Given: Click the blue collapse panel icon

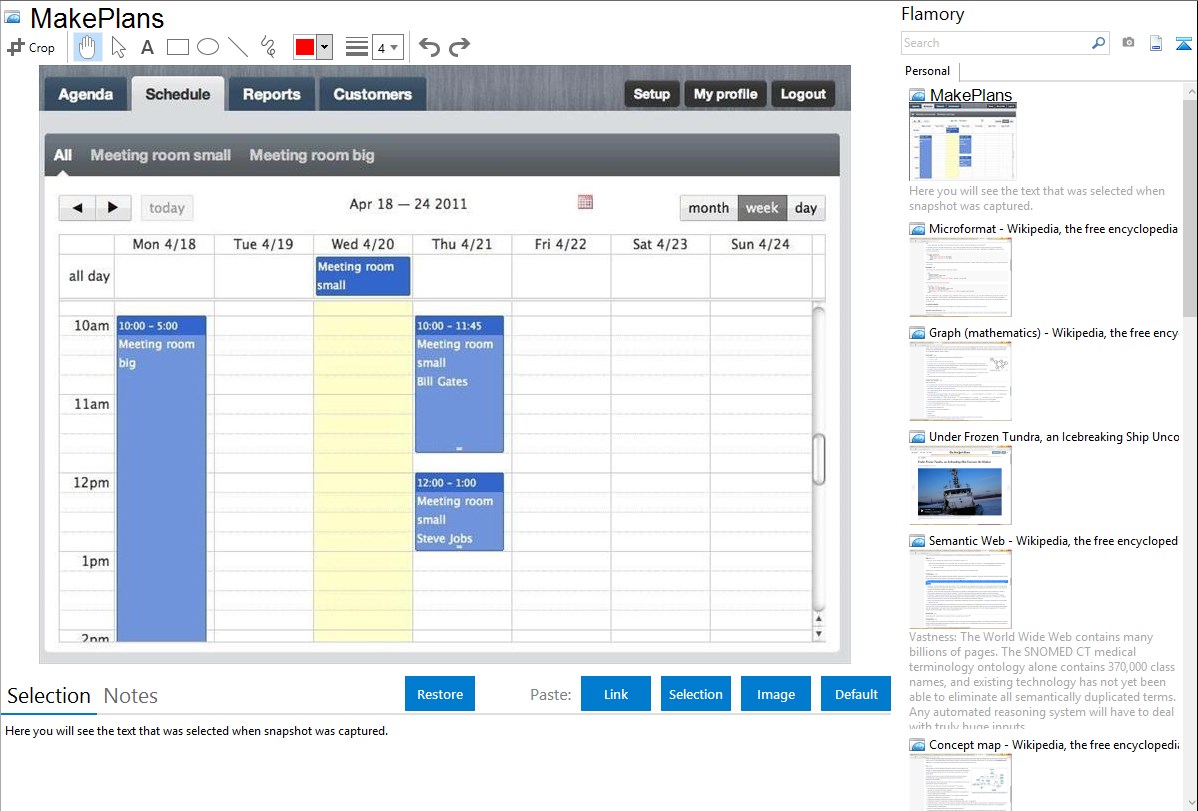Looking at the screenshot, I should tap(1183, 43).
